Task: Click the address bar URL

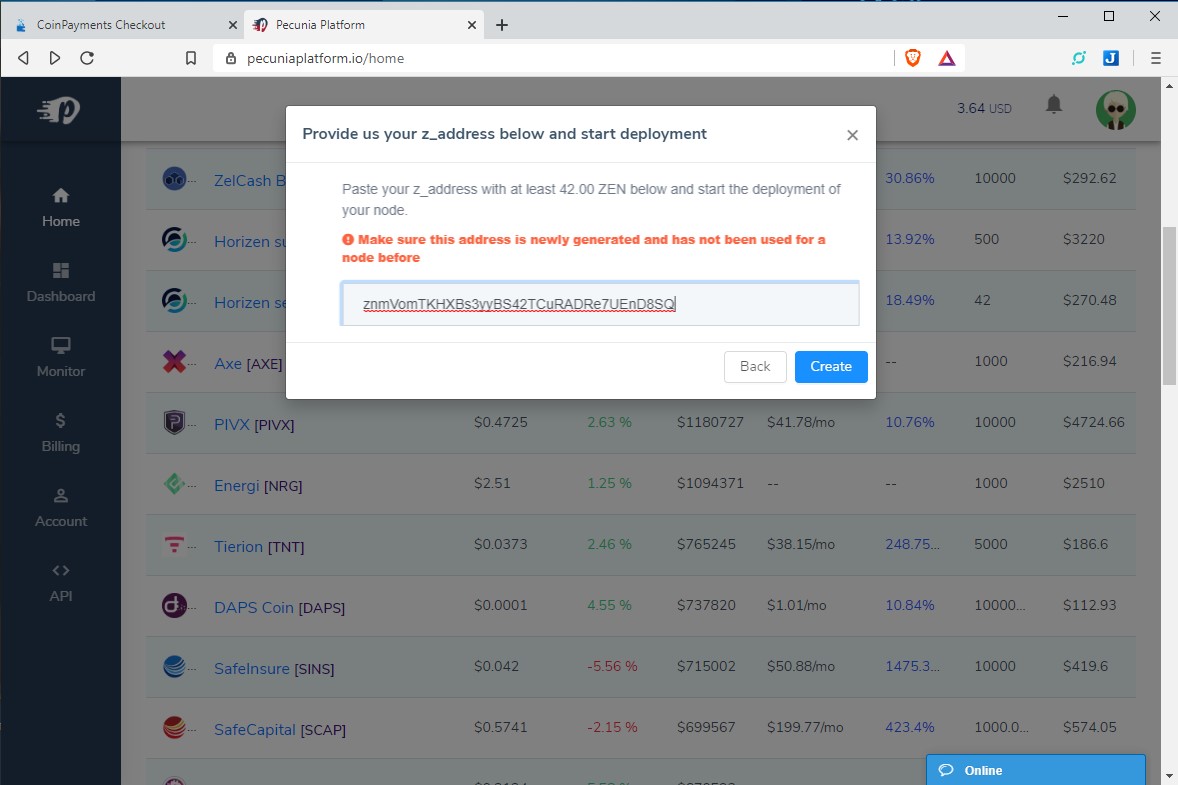Action: (x=325, y=59)
